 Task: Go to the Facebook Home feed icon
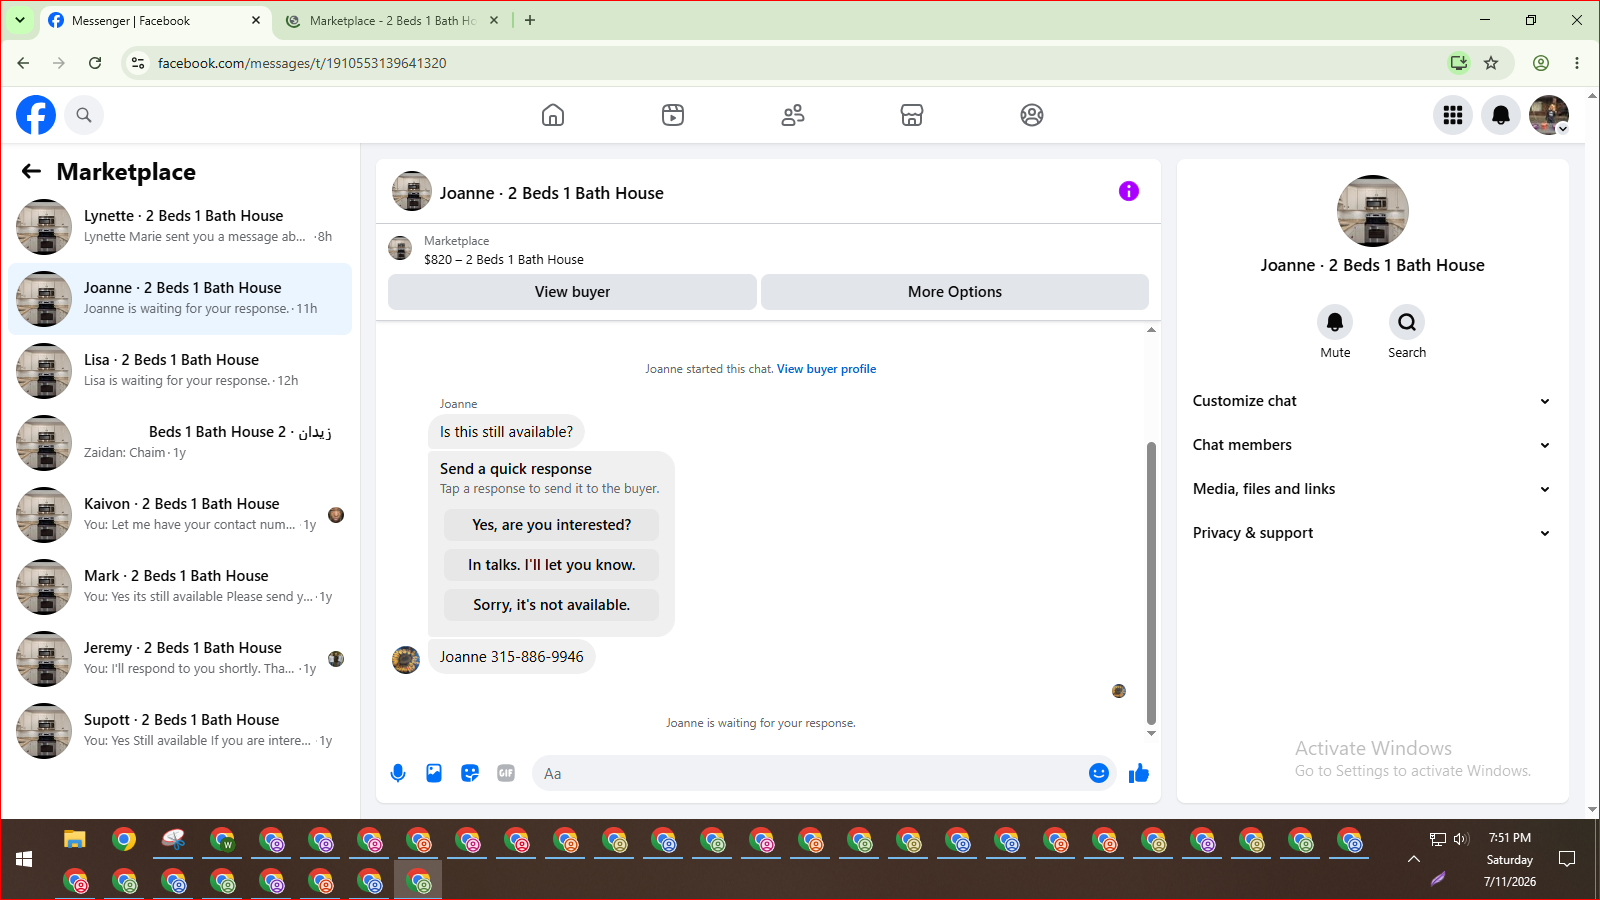tap(553, 115)
